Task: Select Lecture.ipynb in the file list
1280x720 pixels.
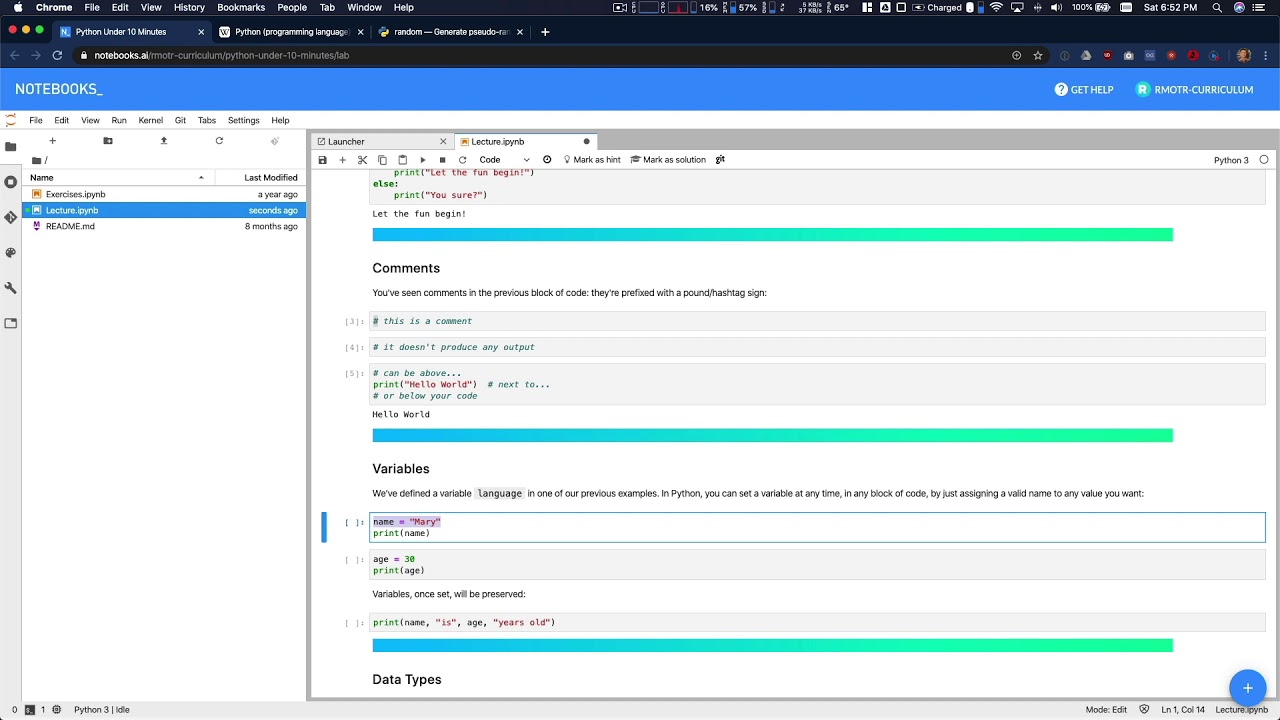Action: pyautogui.click(x=164, y=210)
